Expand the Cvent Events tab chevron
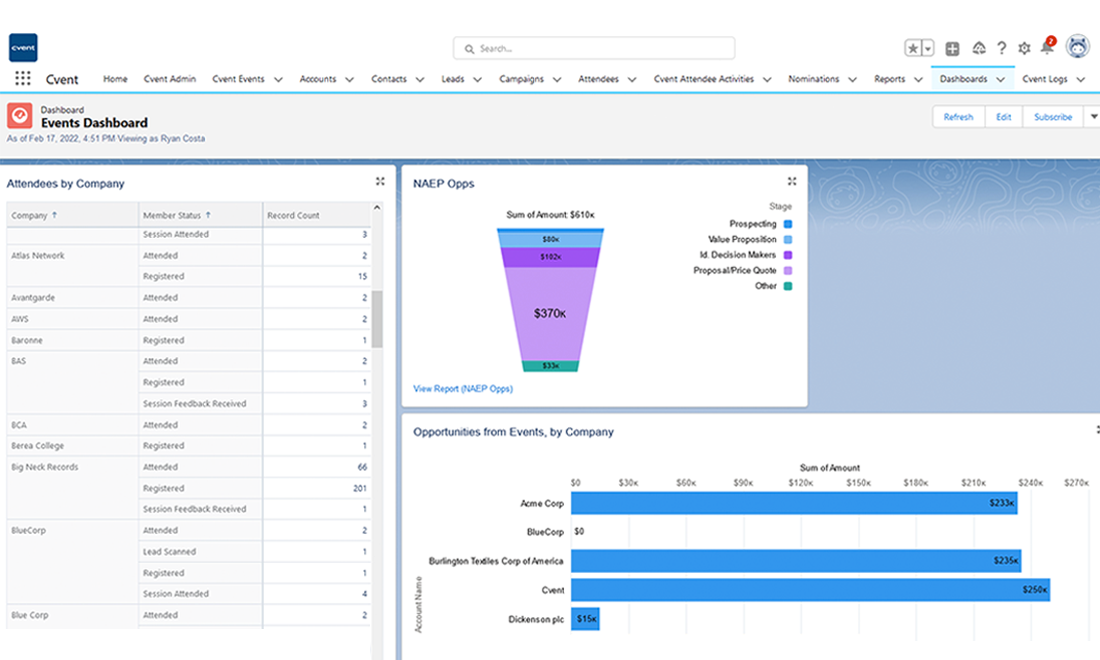The width and height of the screenshot is (1100, 660). pos(279,80)
